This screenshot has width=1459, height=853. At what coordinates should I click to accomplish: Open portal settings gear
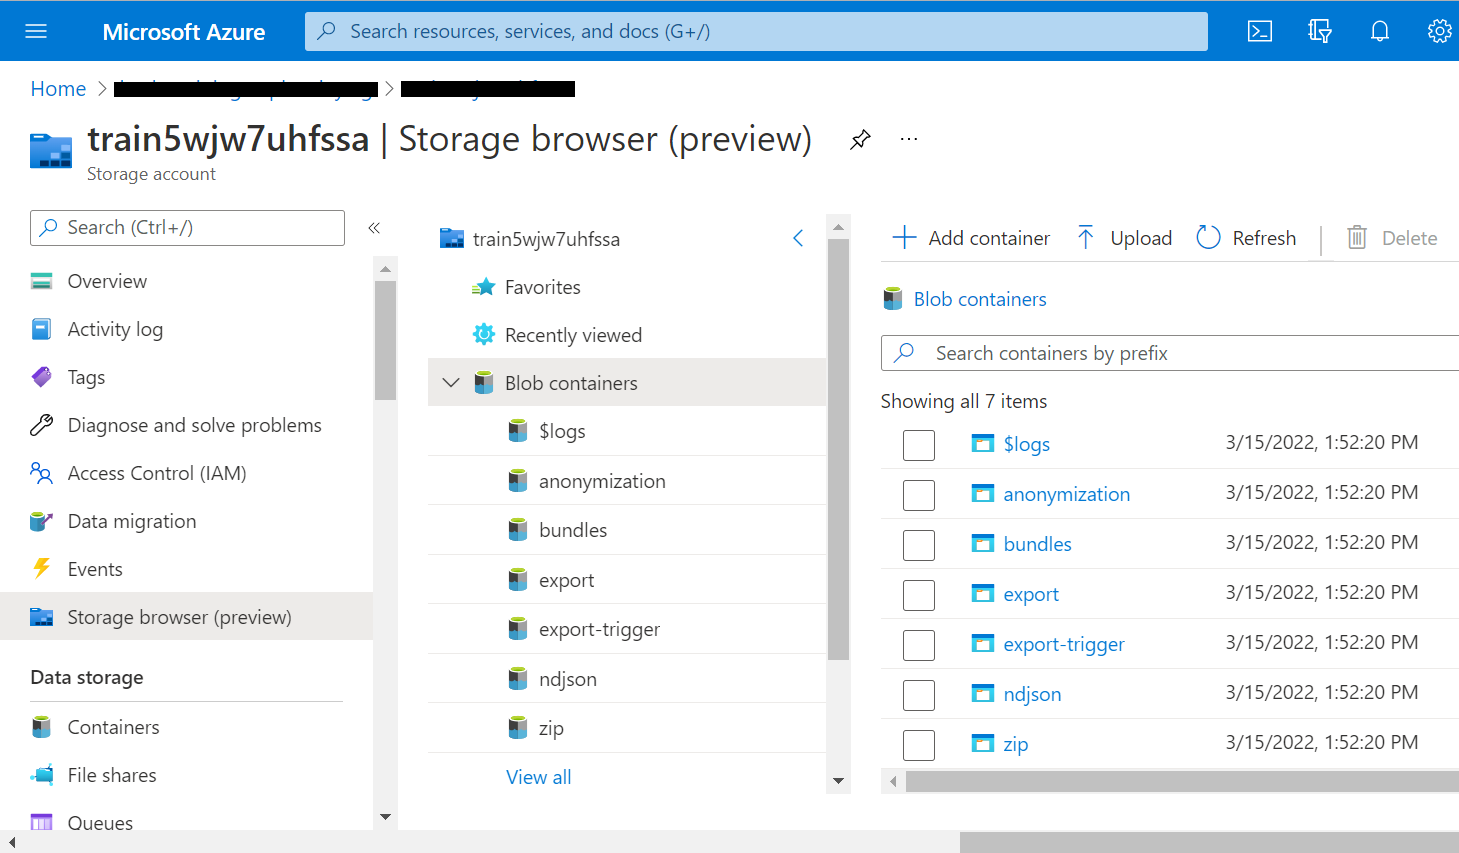[x=1439, y=31]
